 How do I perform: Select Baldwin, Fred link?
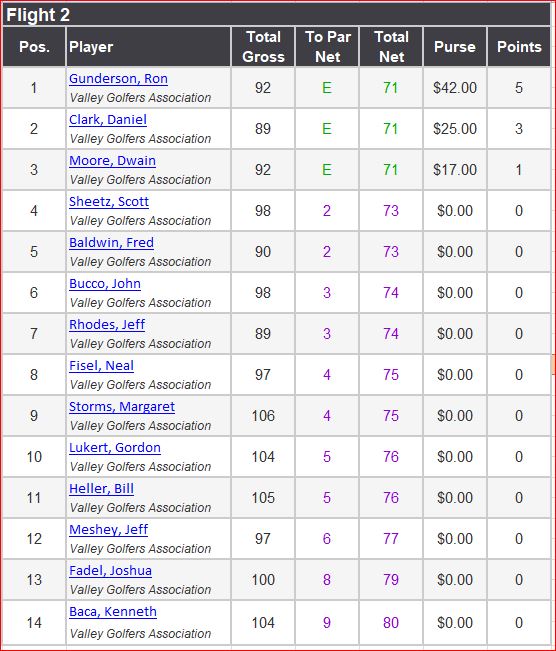coord(111,242)
